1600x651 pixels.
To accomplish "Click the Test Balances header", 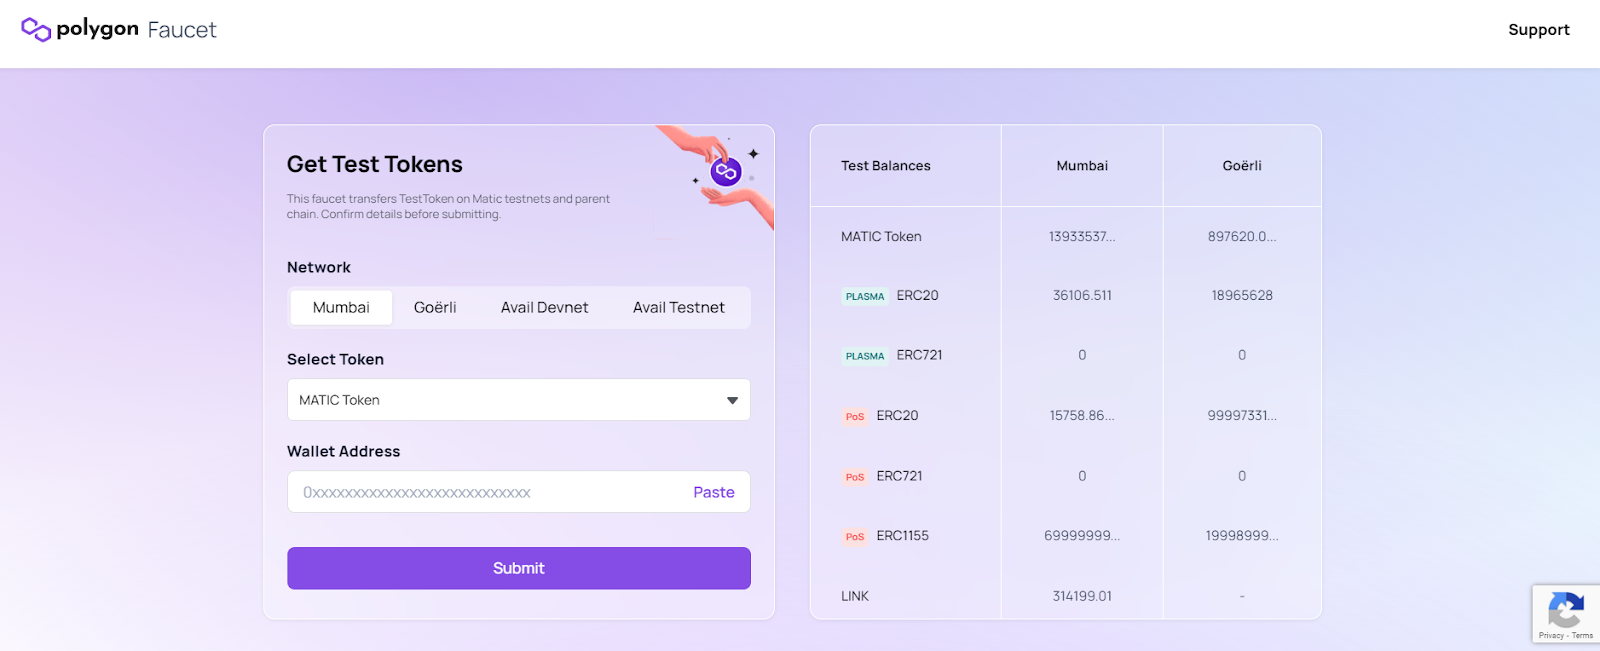I will click(x=886, y=166).
